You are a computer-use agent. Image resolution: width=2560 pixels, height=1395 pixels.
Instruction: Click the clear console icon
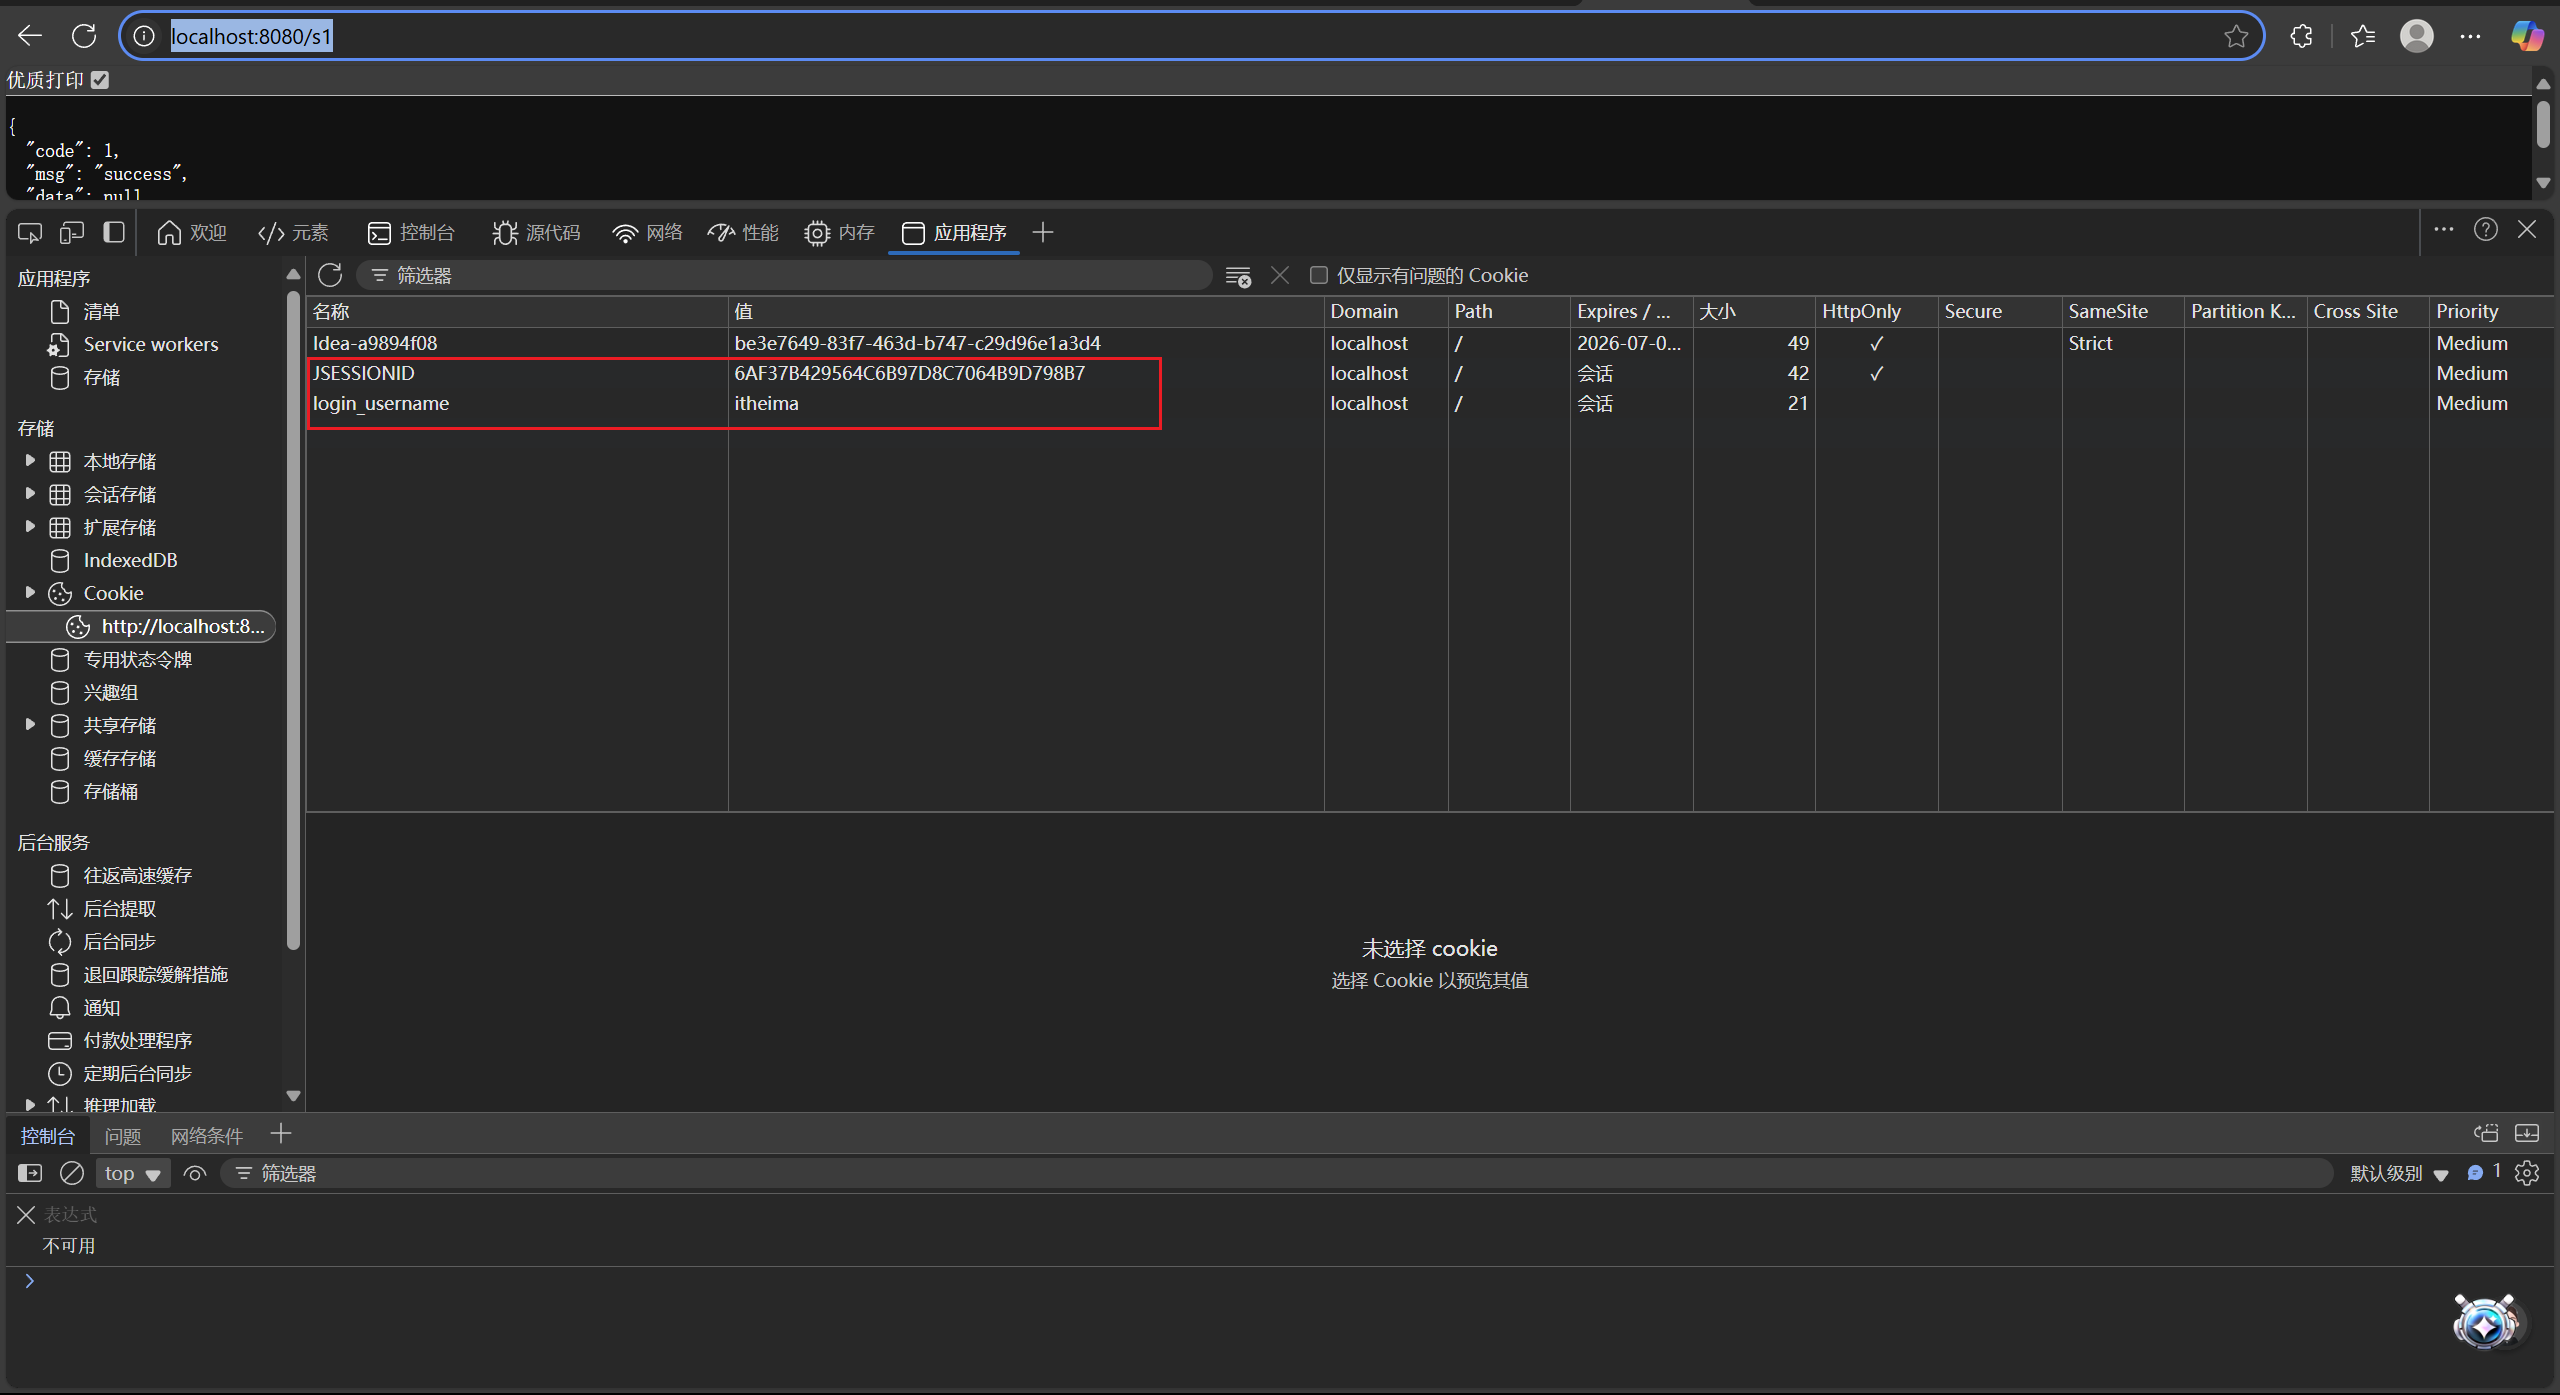tap(72, 1173)
